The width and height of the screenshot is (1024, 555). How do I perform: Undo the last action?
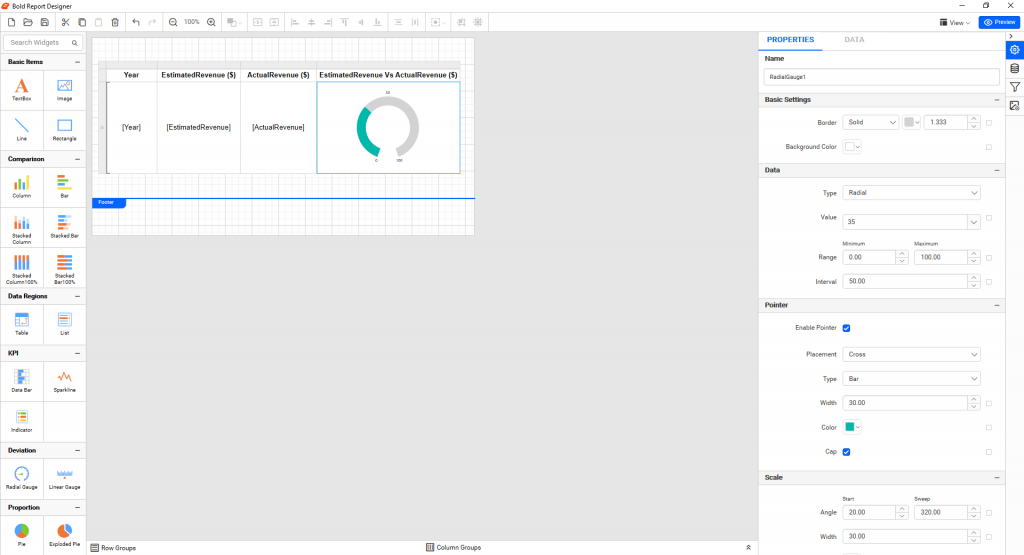click(136, 22)
